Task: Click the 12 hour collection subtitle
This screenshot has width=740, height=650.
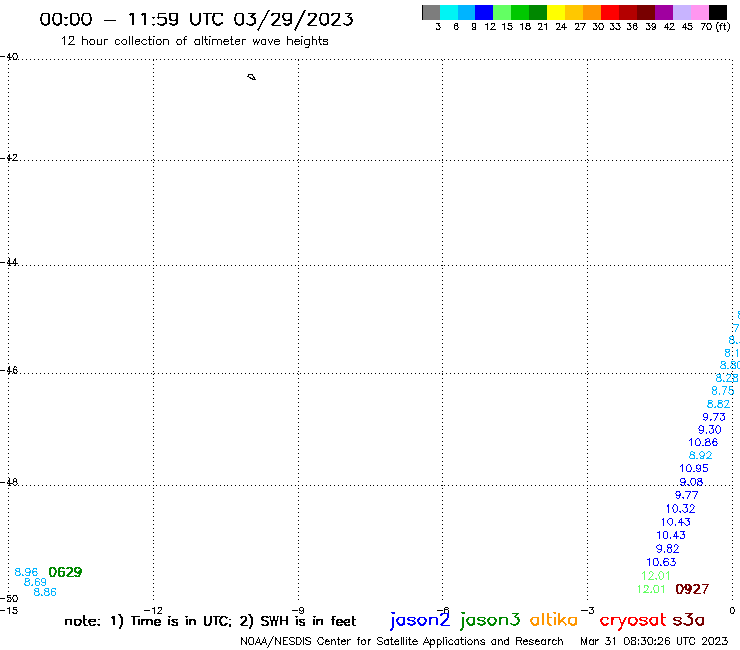Action: click(194, 41)
